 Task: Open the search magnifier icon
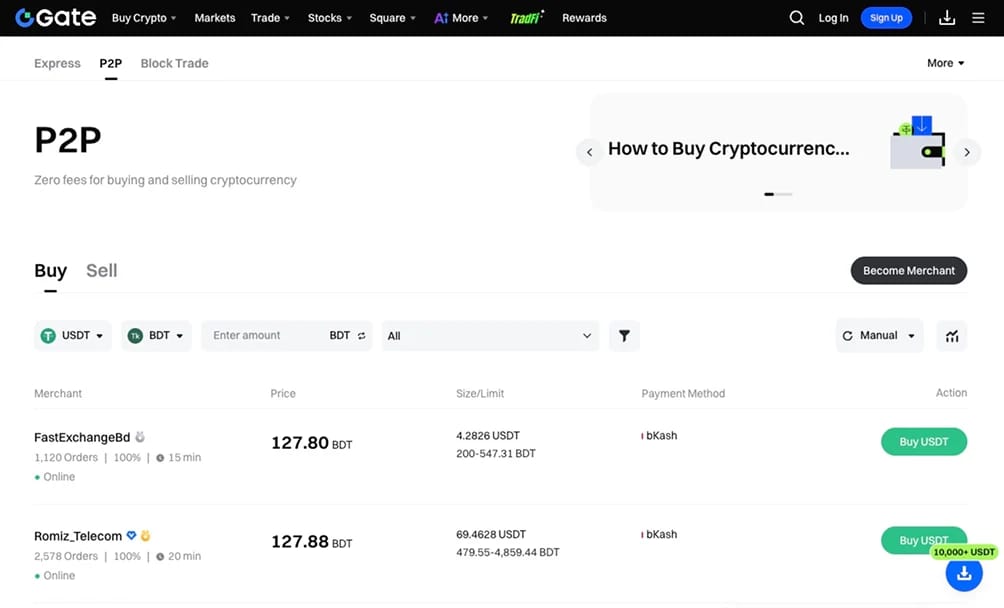coord(797,18)
